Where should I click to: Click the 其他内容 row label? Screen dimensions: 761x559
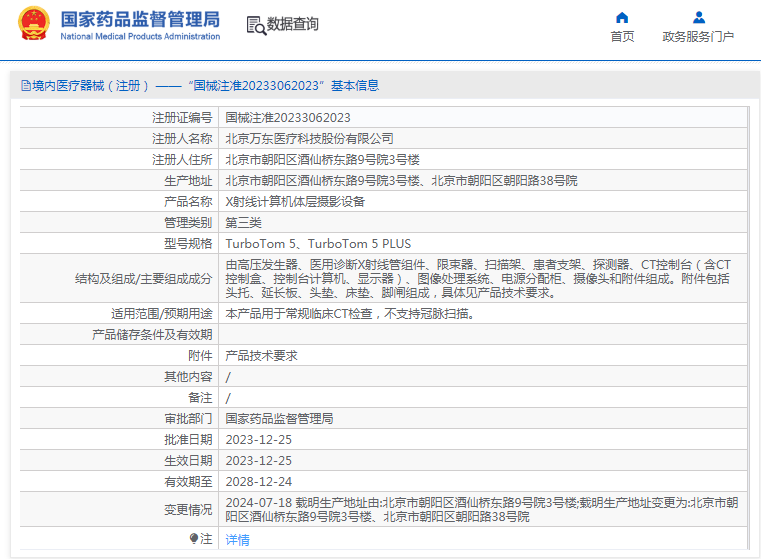[x=188, y=377]
